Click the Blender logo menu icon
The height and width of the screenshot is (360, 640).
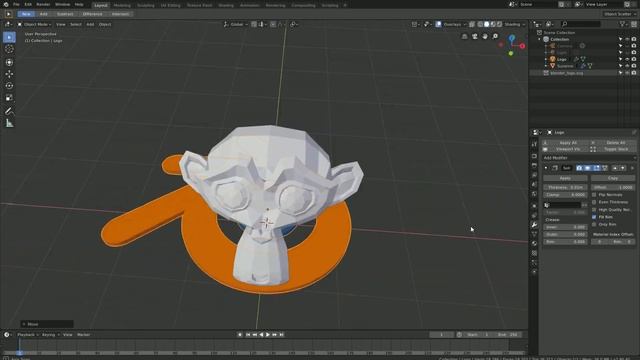pos(6,4)
